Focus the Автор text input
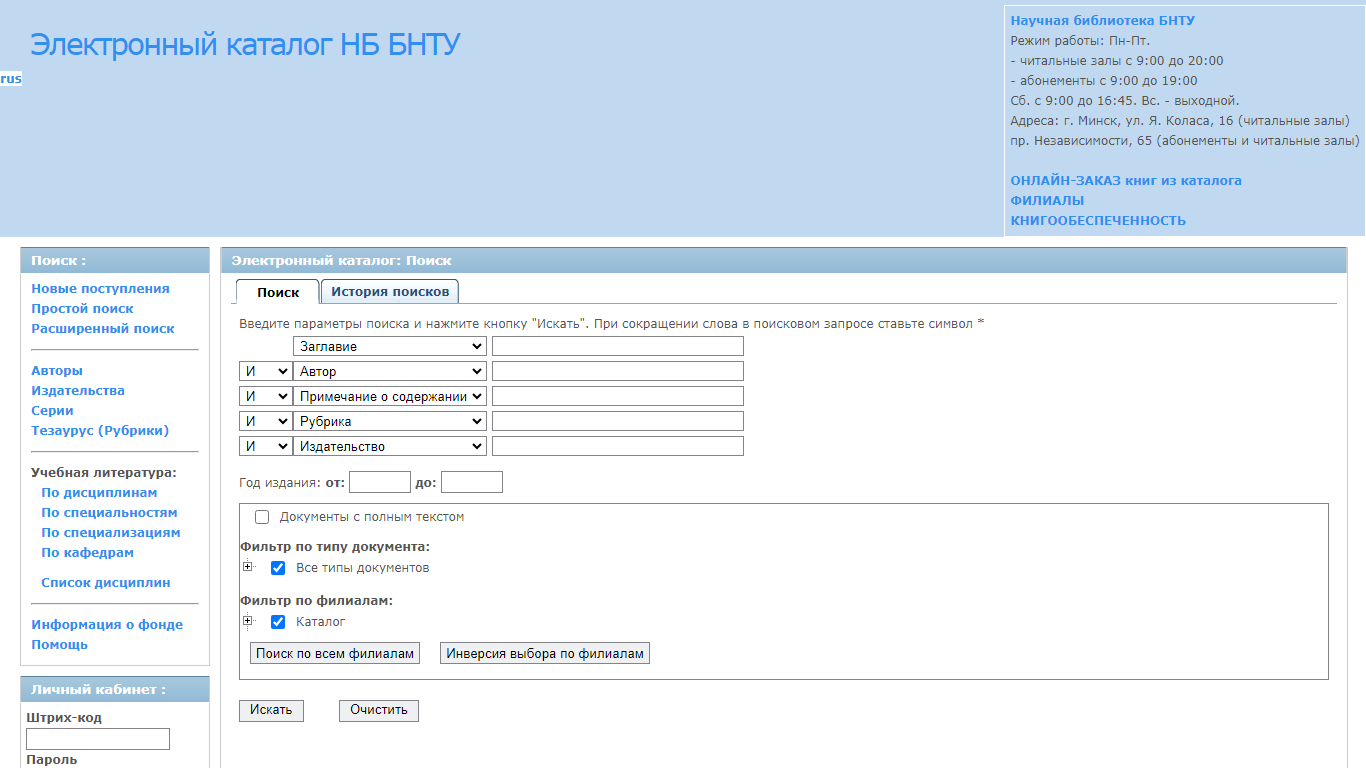The image size is (1366, 768). point(618,371)
